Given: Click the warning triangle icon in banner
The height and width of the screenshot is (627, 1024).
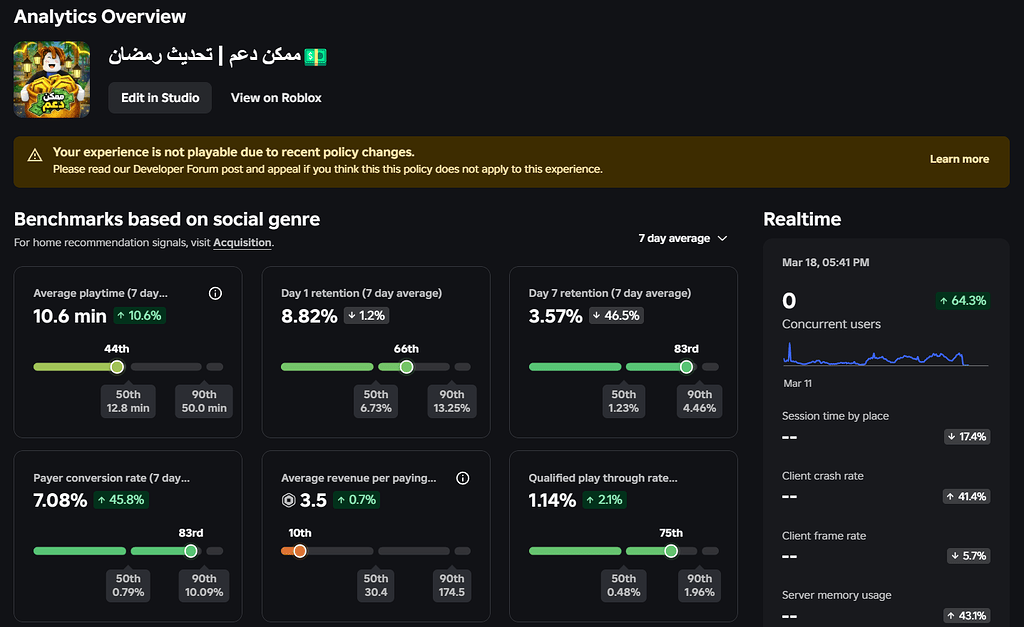Looking at the screenshot, I should [x=35, y=155].
